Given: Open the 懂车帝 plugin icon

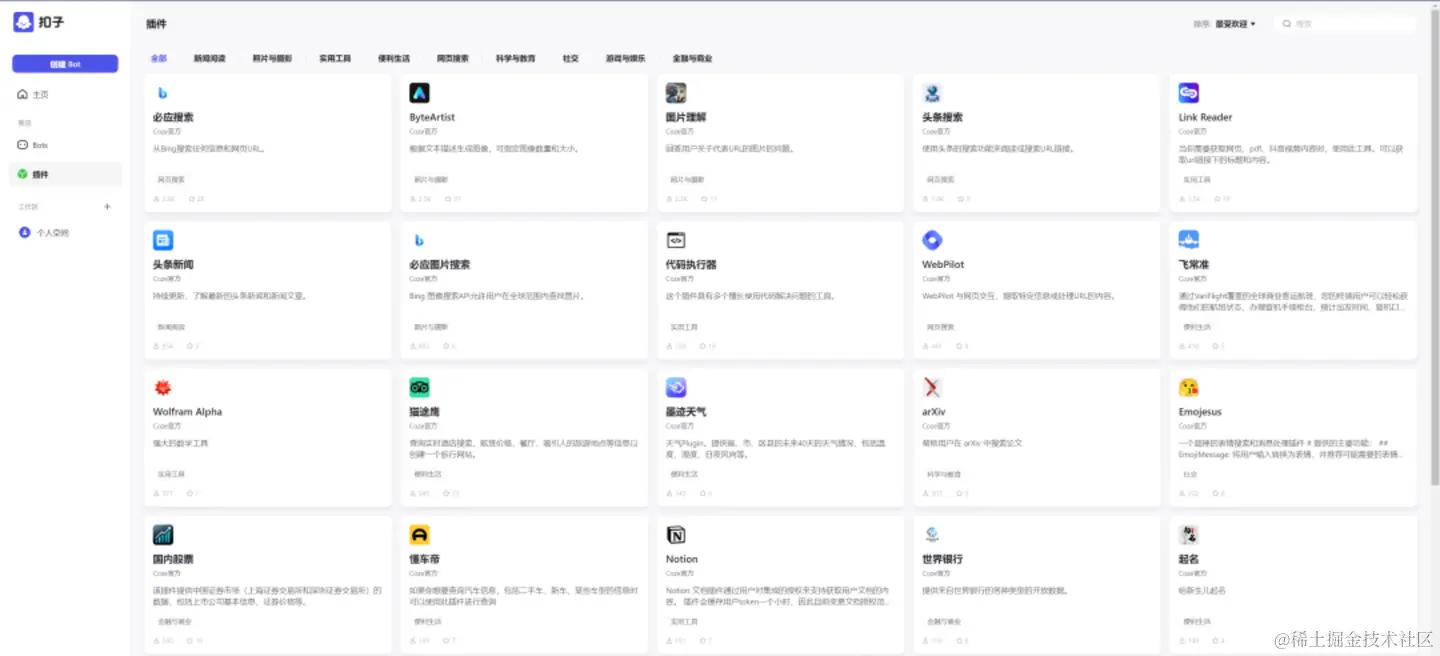Looking at the screenshot, I should coord(419,535).
